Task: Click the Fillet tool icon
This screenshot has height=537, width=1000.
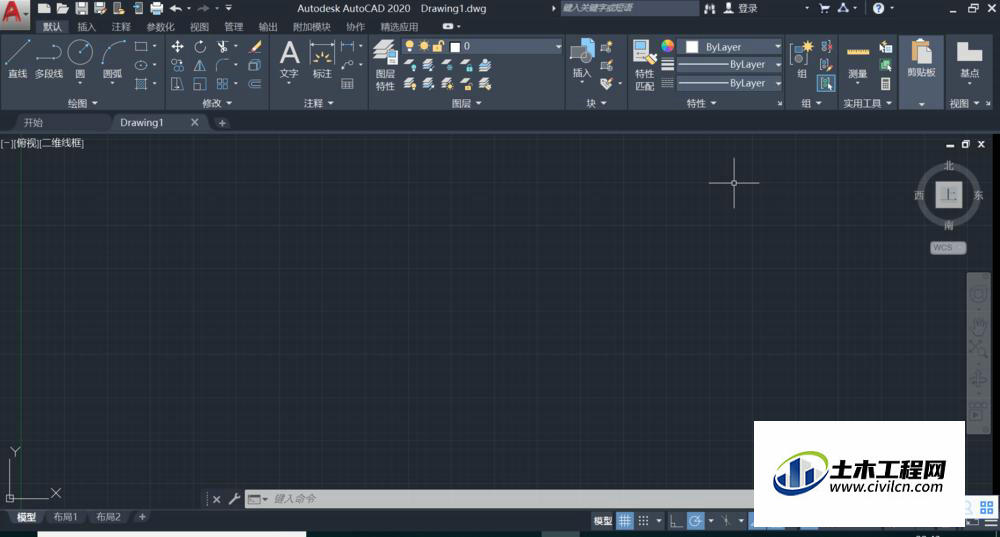Action: pyautogui.click(x=222, y=65)
